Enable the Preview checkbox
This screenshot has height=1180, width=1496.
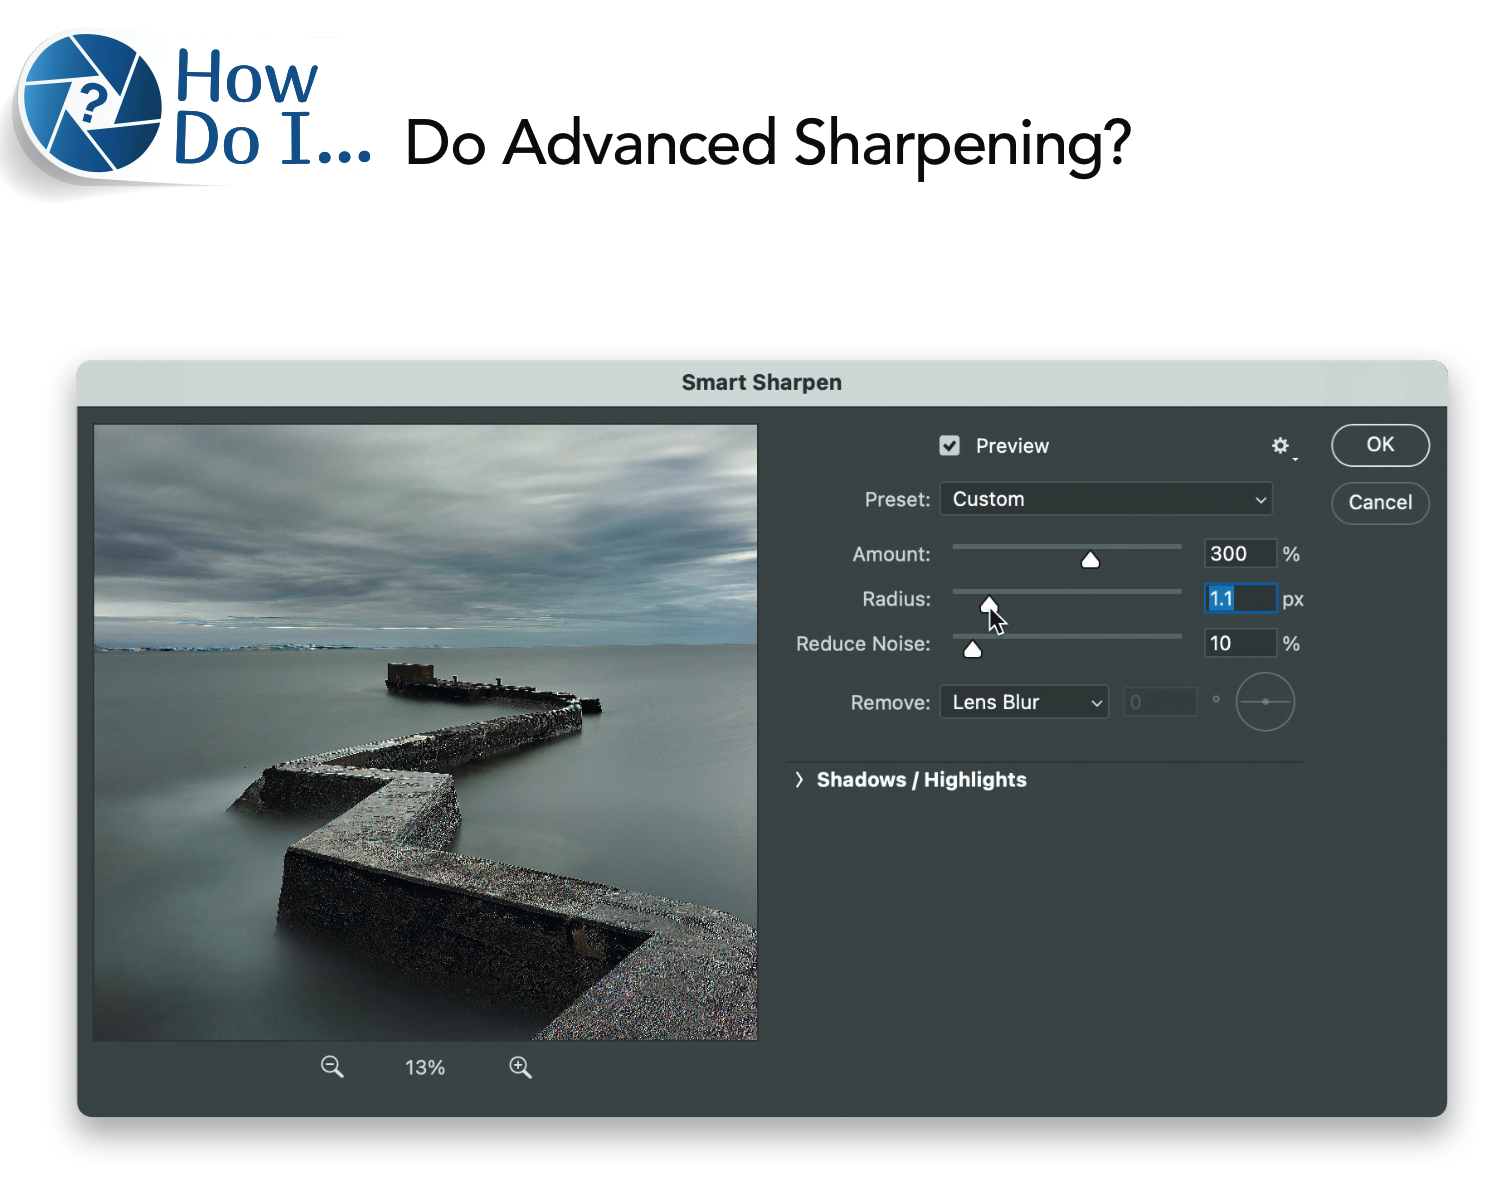(950, 446)
